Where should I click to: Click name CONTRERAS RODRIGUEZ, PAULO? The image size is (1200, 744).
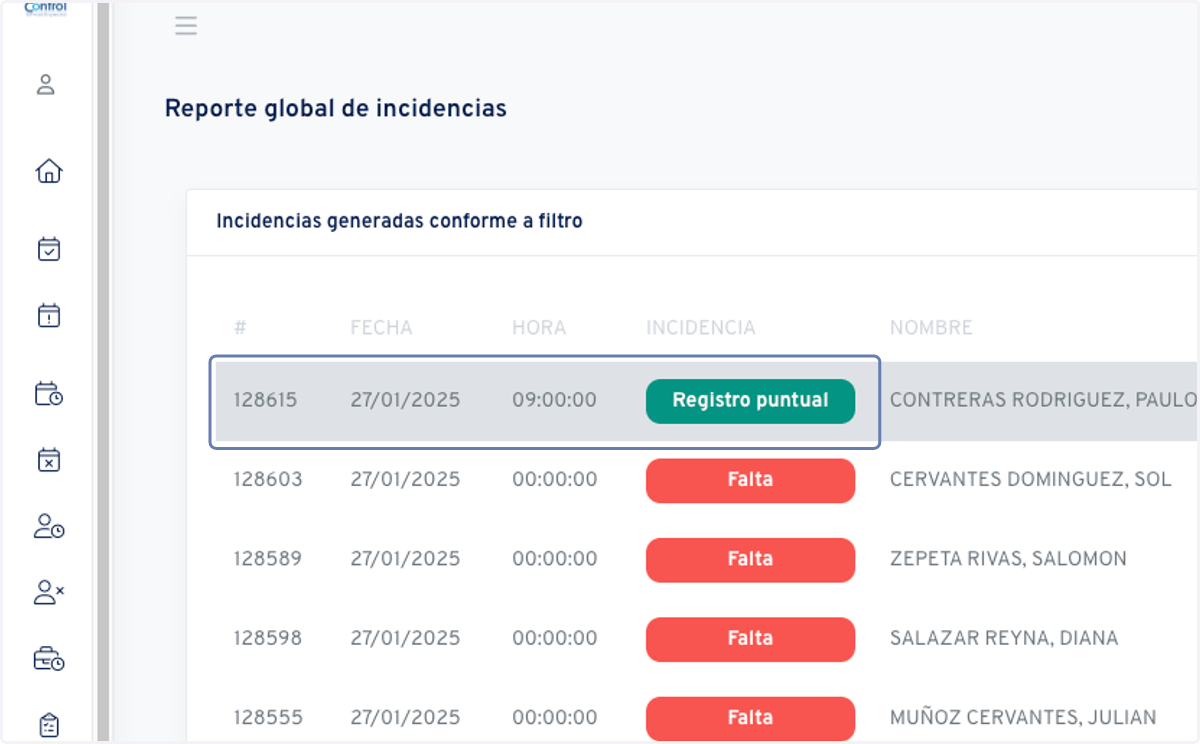pyautogui.click(x=1043, y=401)
